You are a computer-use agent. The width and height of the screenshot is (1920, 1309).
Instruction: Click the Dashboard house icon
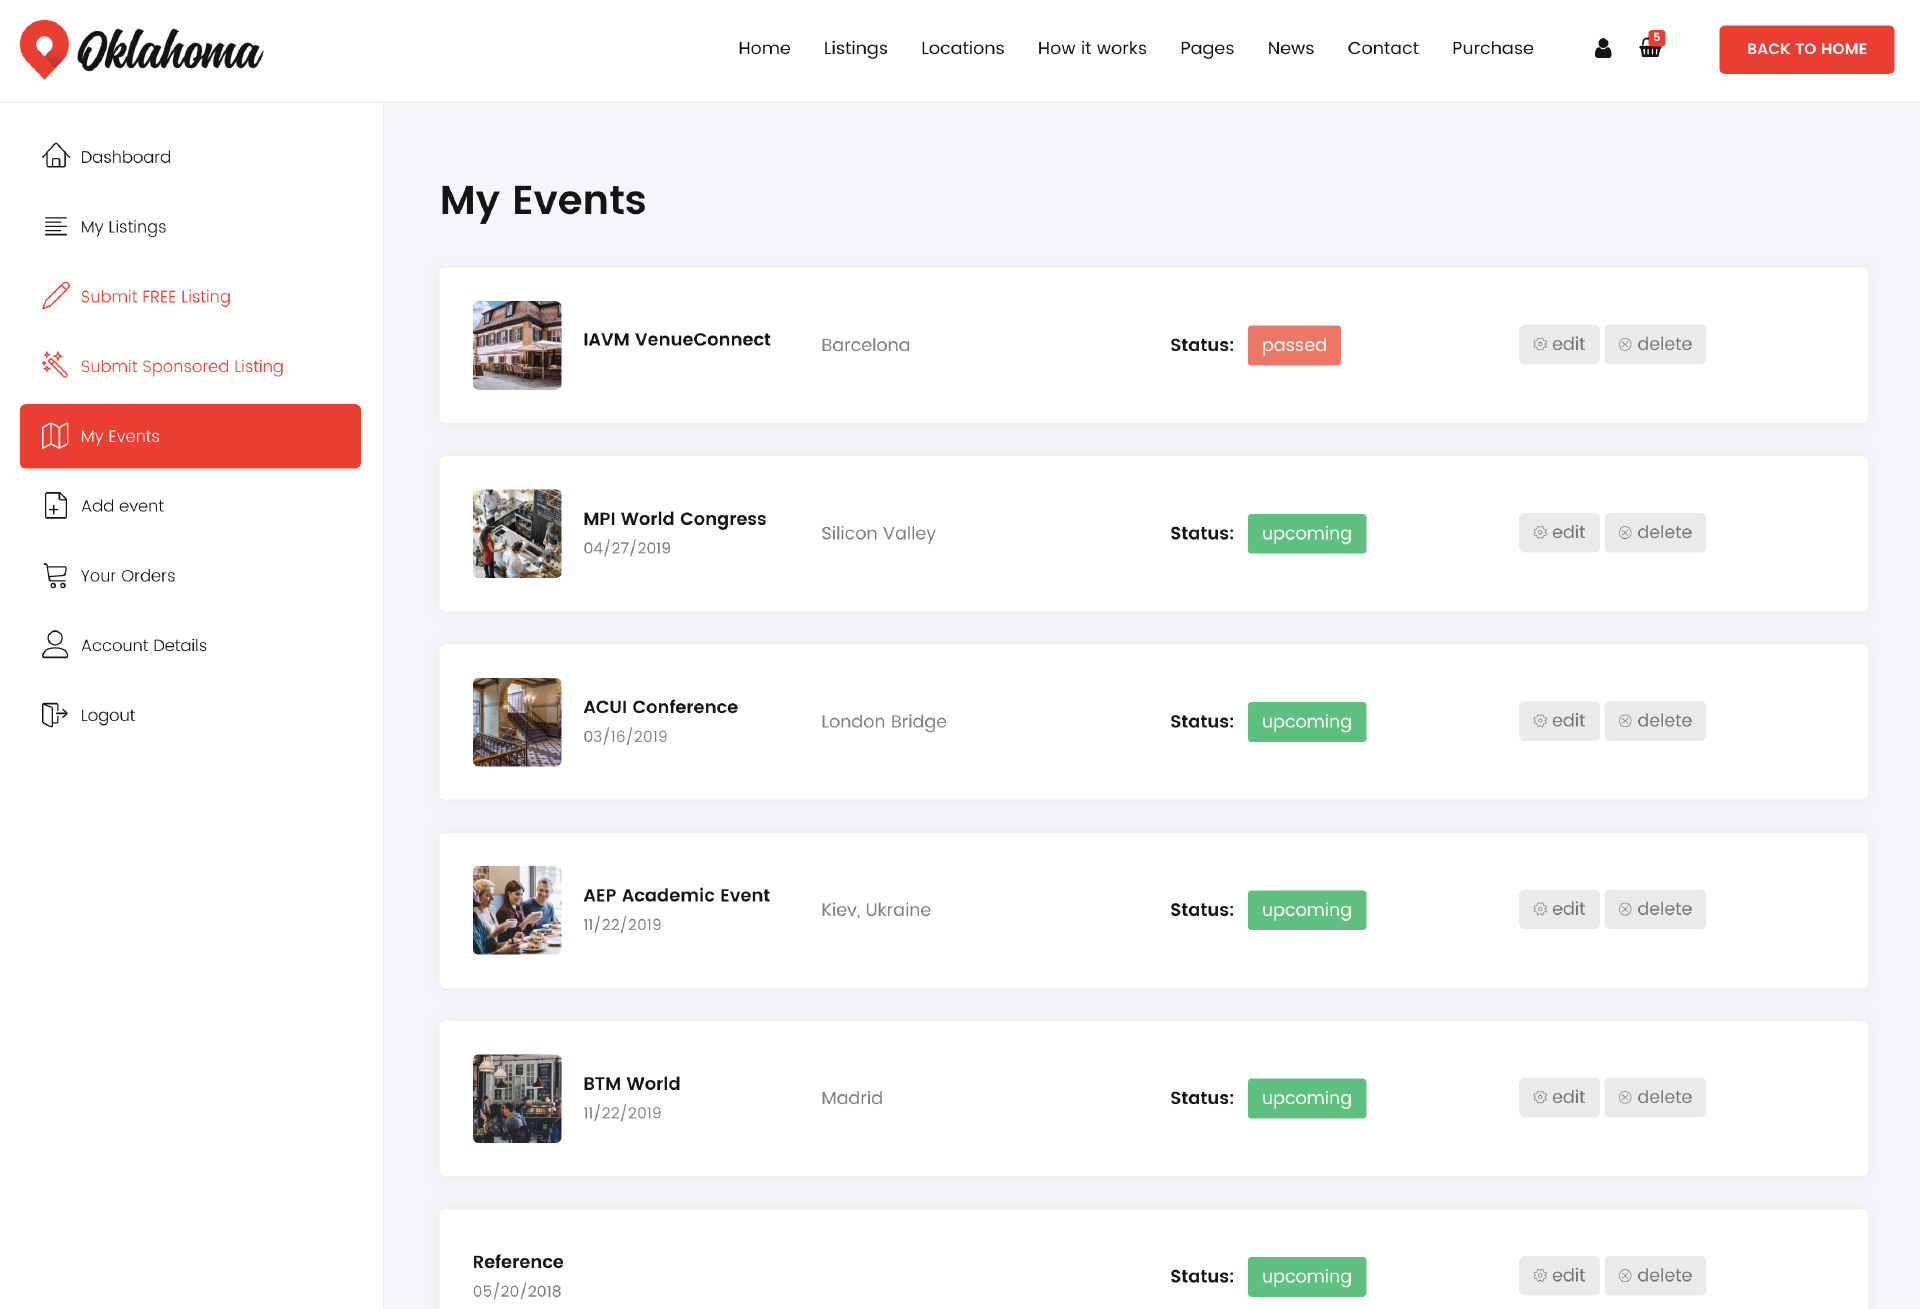(55, 156)
